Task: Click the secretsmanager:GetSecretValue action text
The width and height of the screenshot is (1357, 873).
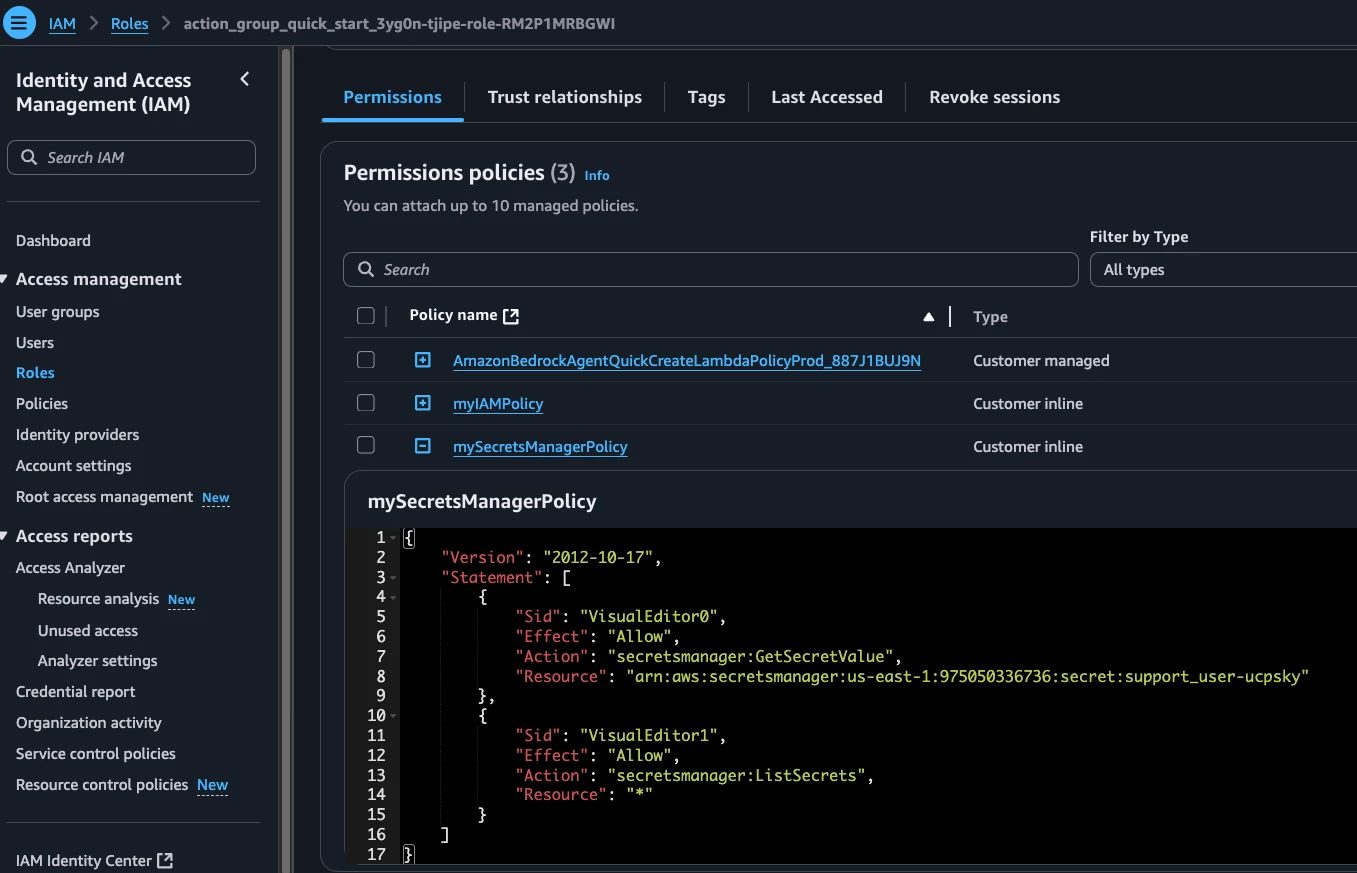Action: [754, 657]
